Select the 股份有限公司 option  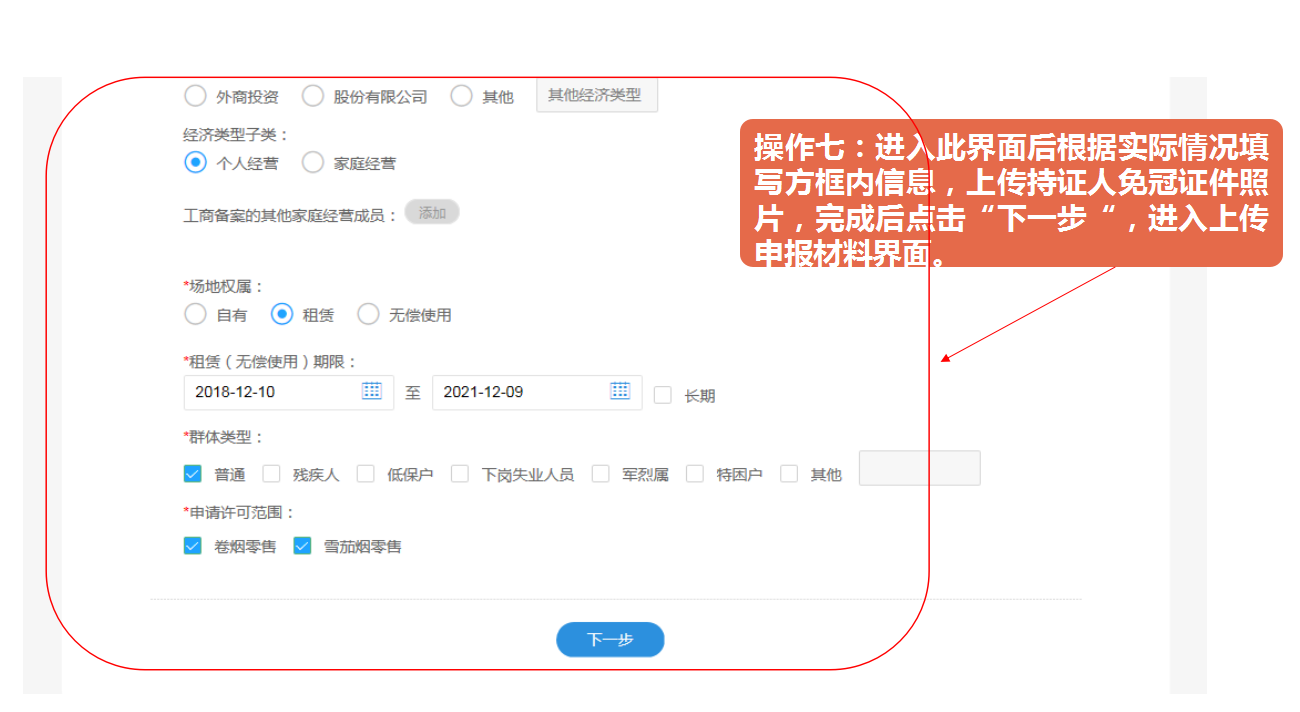tap(313, 96)
